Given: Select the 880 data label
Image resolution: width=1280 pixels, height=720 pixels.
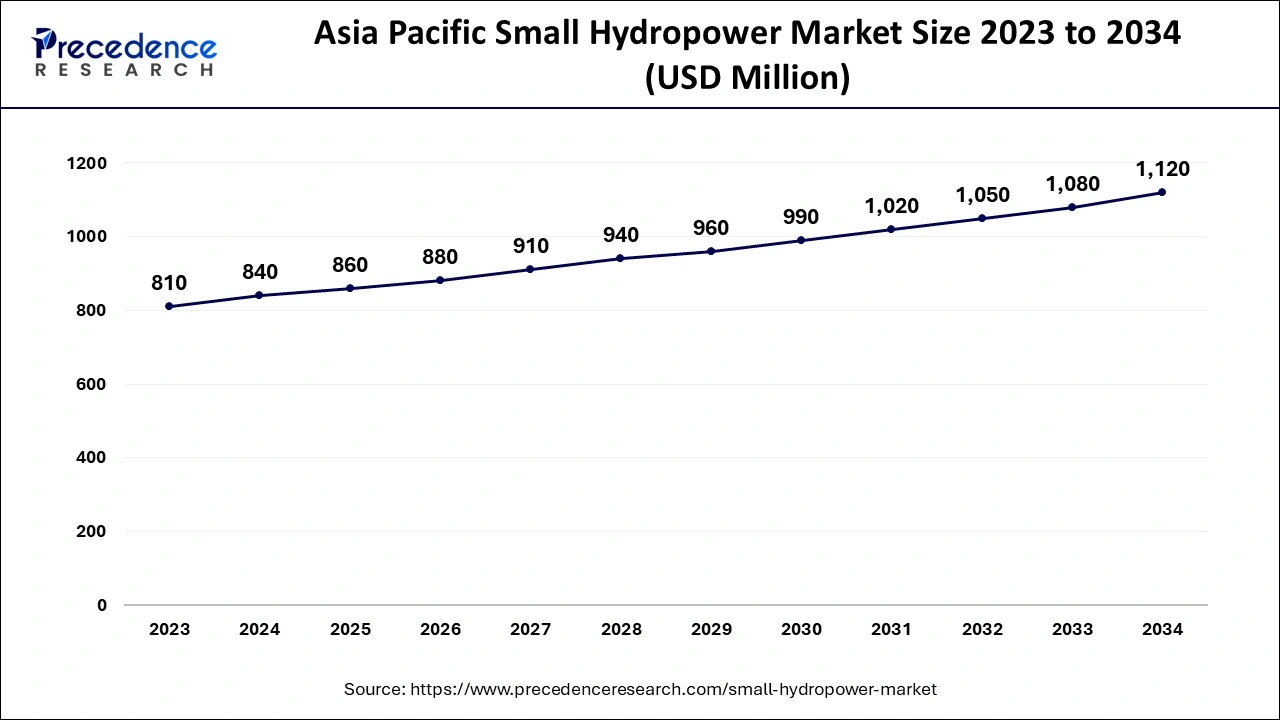Looking at the screenshot, I should click(x=440, y=257).
